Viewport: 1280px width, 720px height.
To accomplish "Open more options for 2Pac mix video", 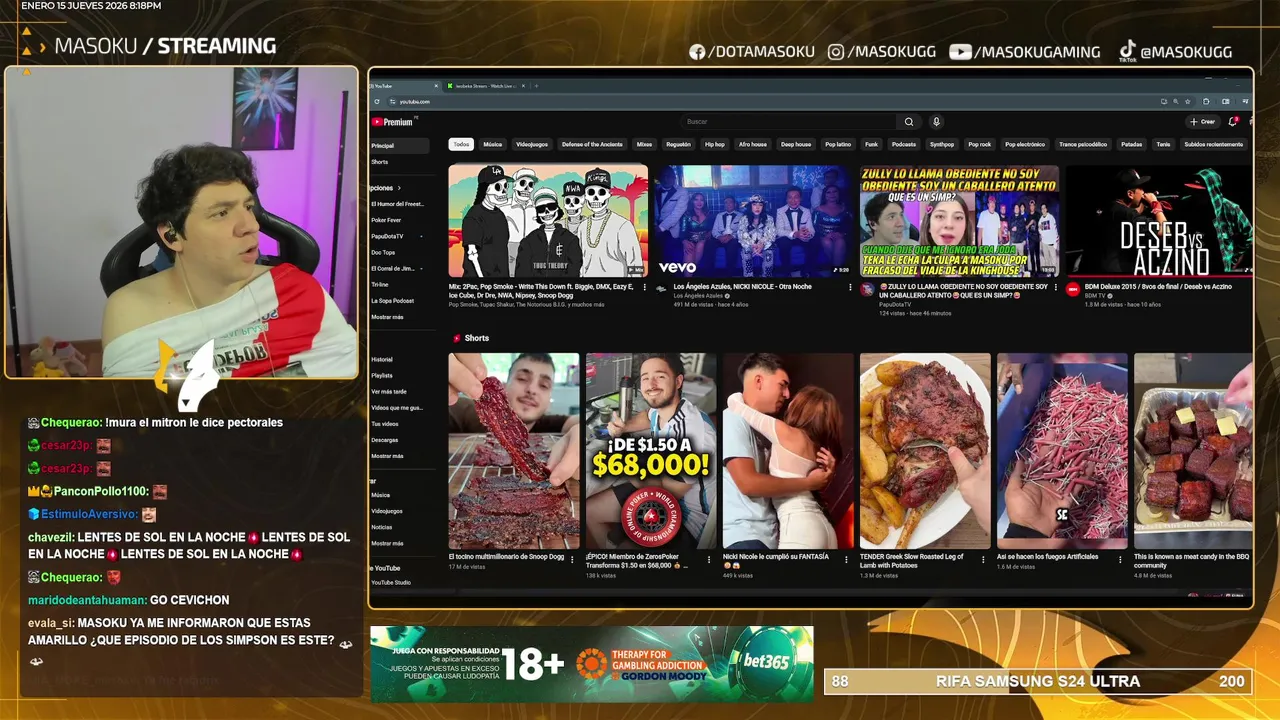I will pos(645,287).
